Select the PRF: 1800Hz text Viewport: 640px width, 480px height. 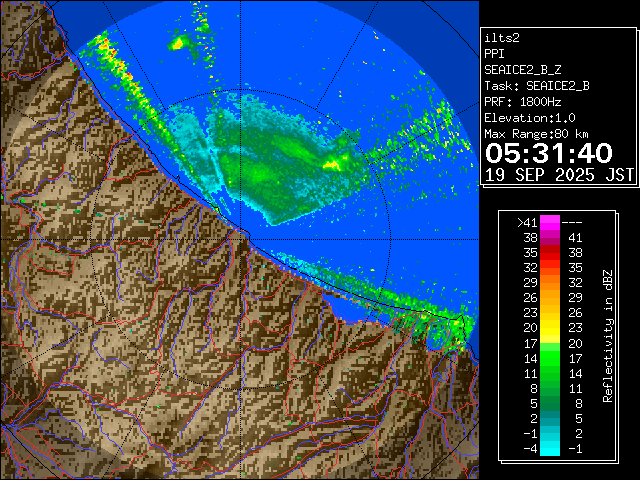[x=522, y=101]
